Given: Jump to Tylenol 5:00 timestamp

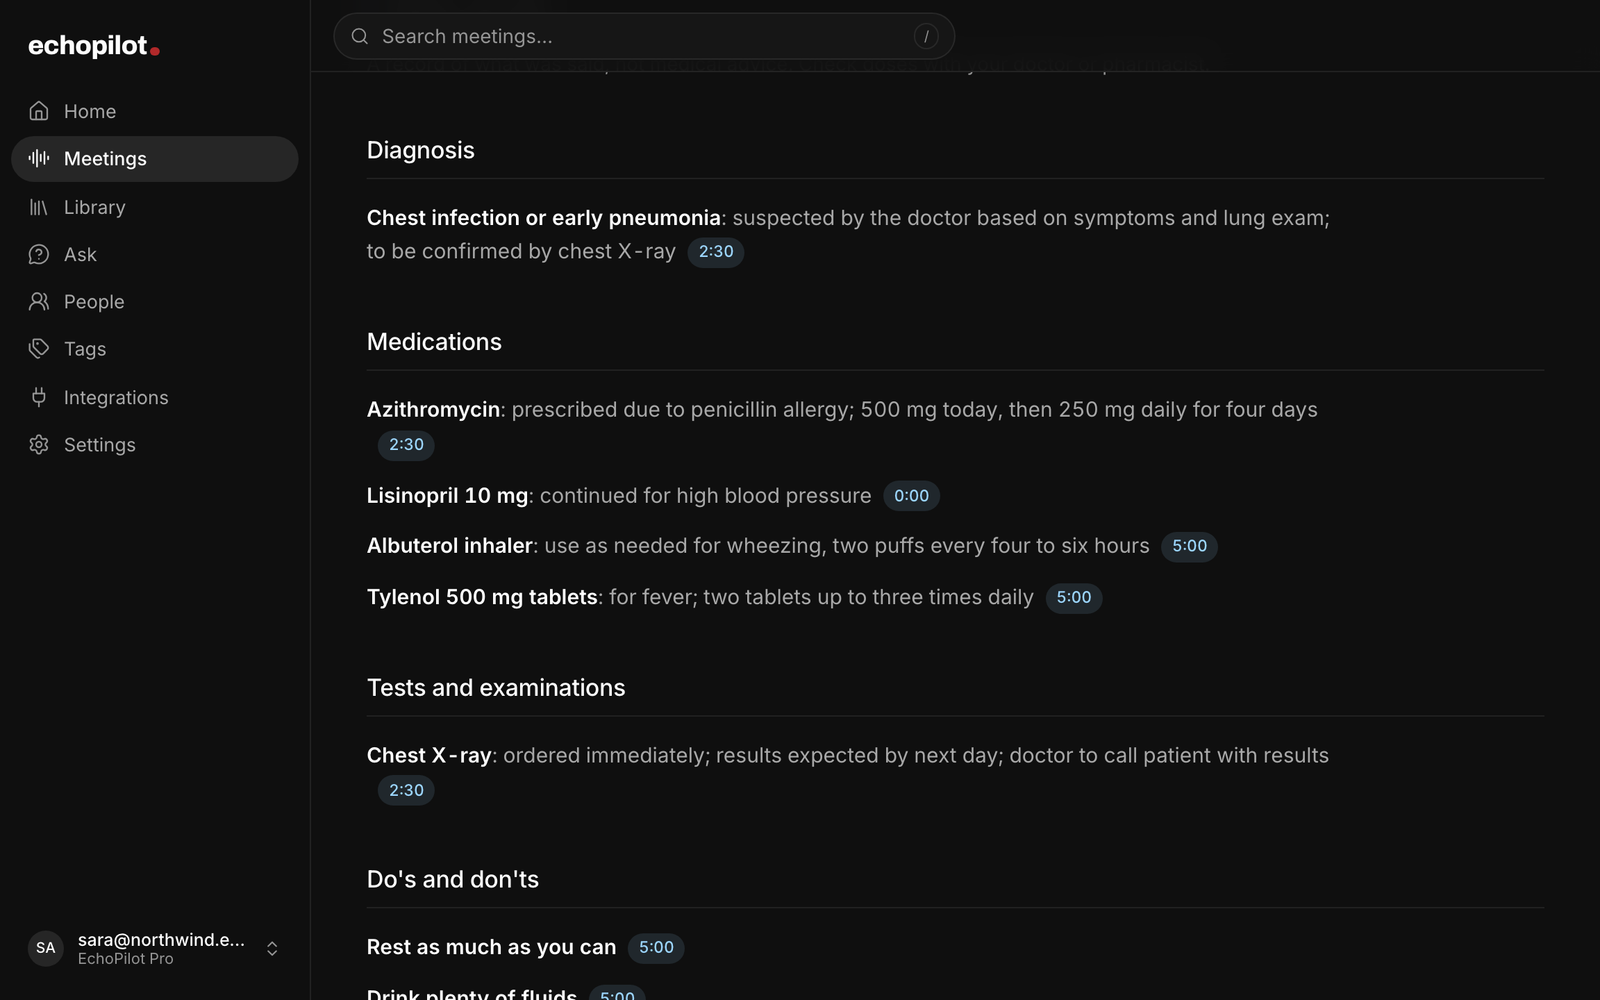Looking at the screenshot, I should (x=1074, y=597).
